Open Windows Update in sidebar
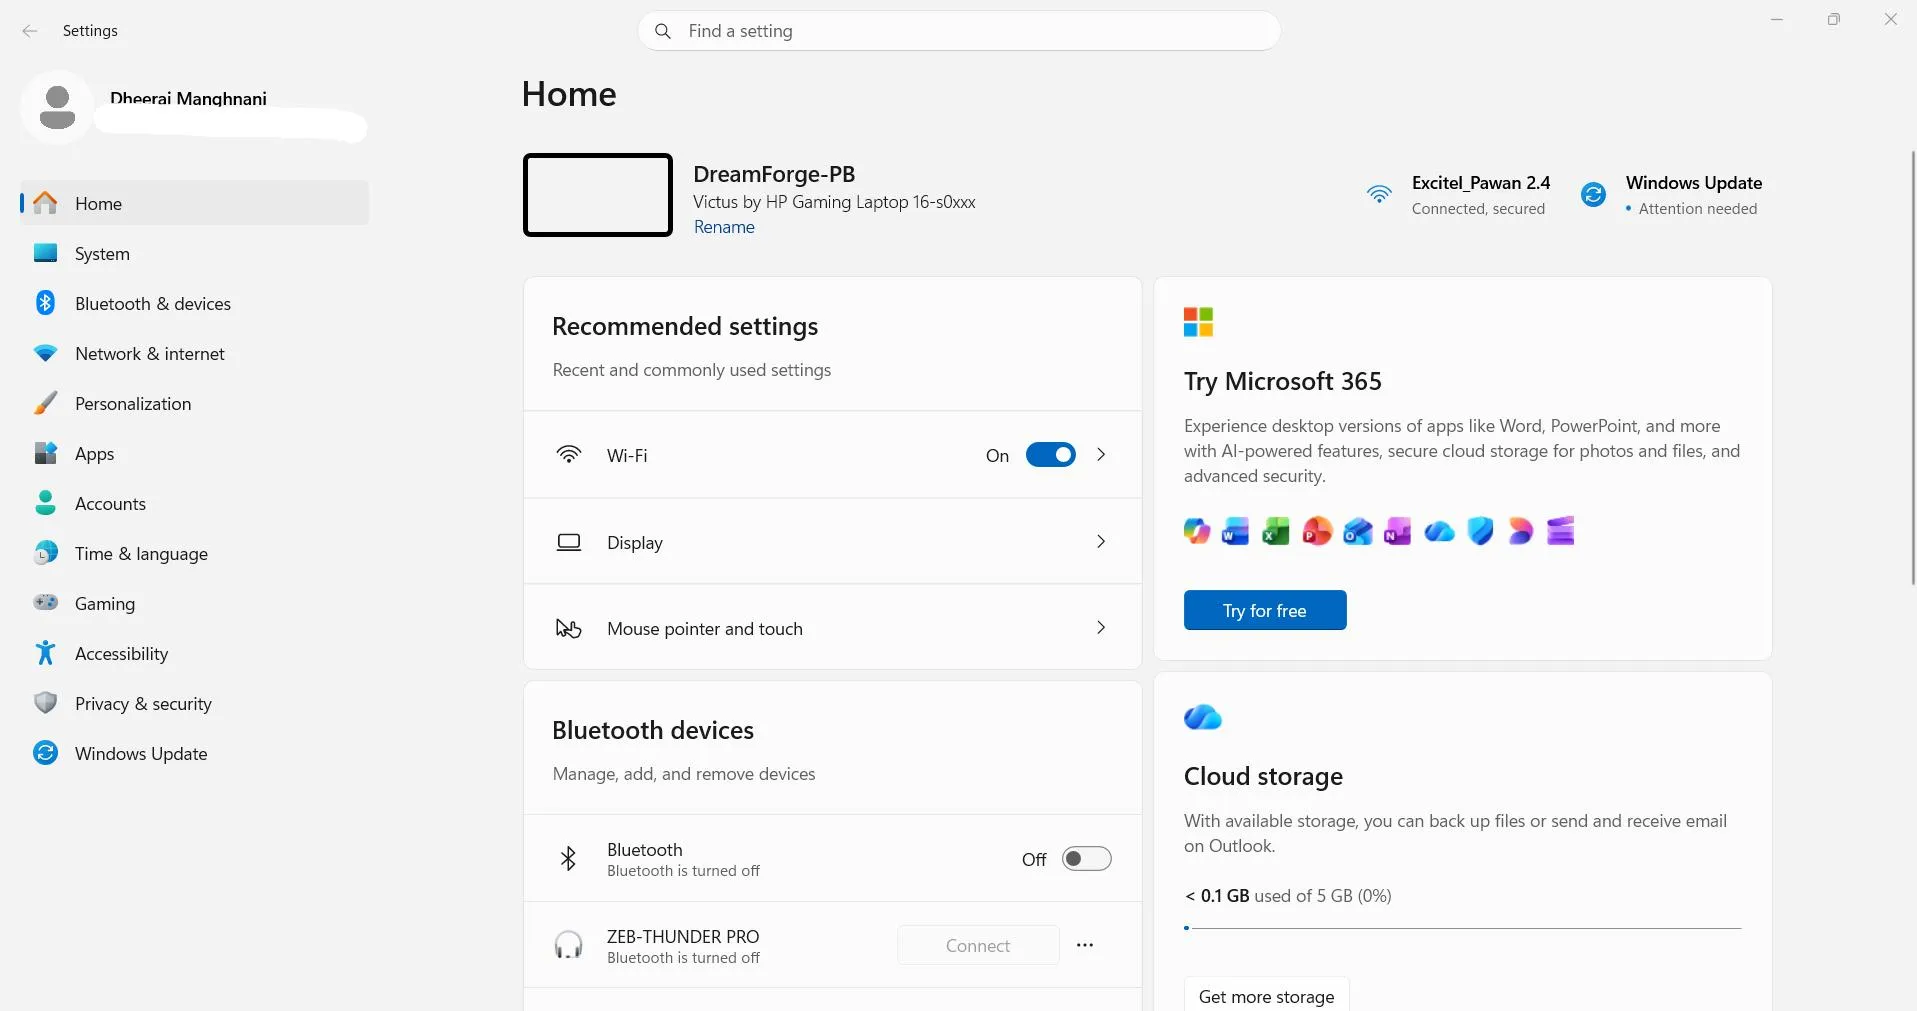 [x=195, y=753]
